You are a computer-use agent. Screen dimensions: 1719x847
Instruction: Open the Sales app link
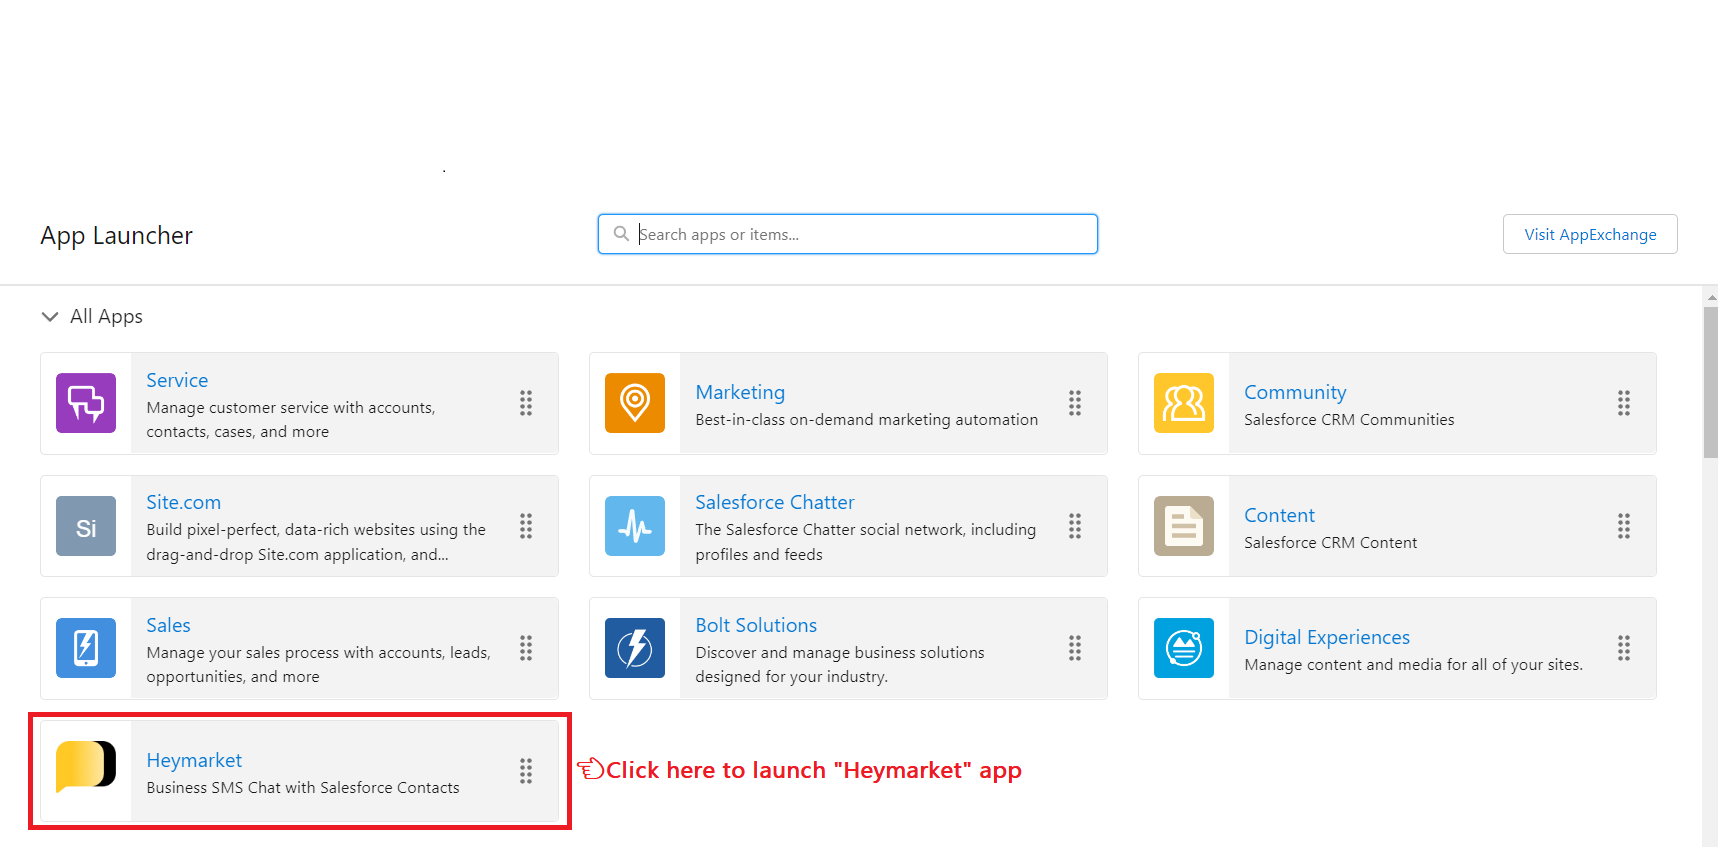tap(168, 625)
